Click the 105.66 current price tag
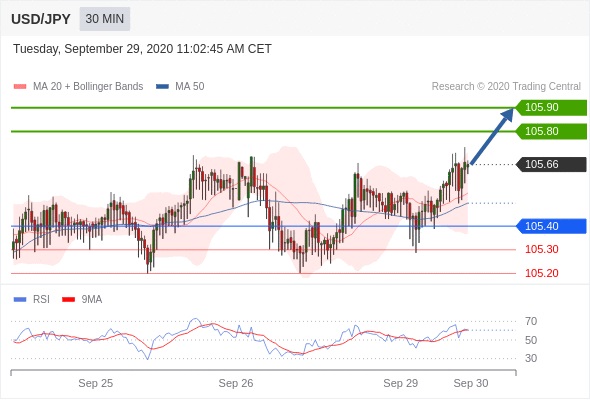This screenshot has width=590, height=400. pos(551,164)
